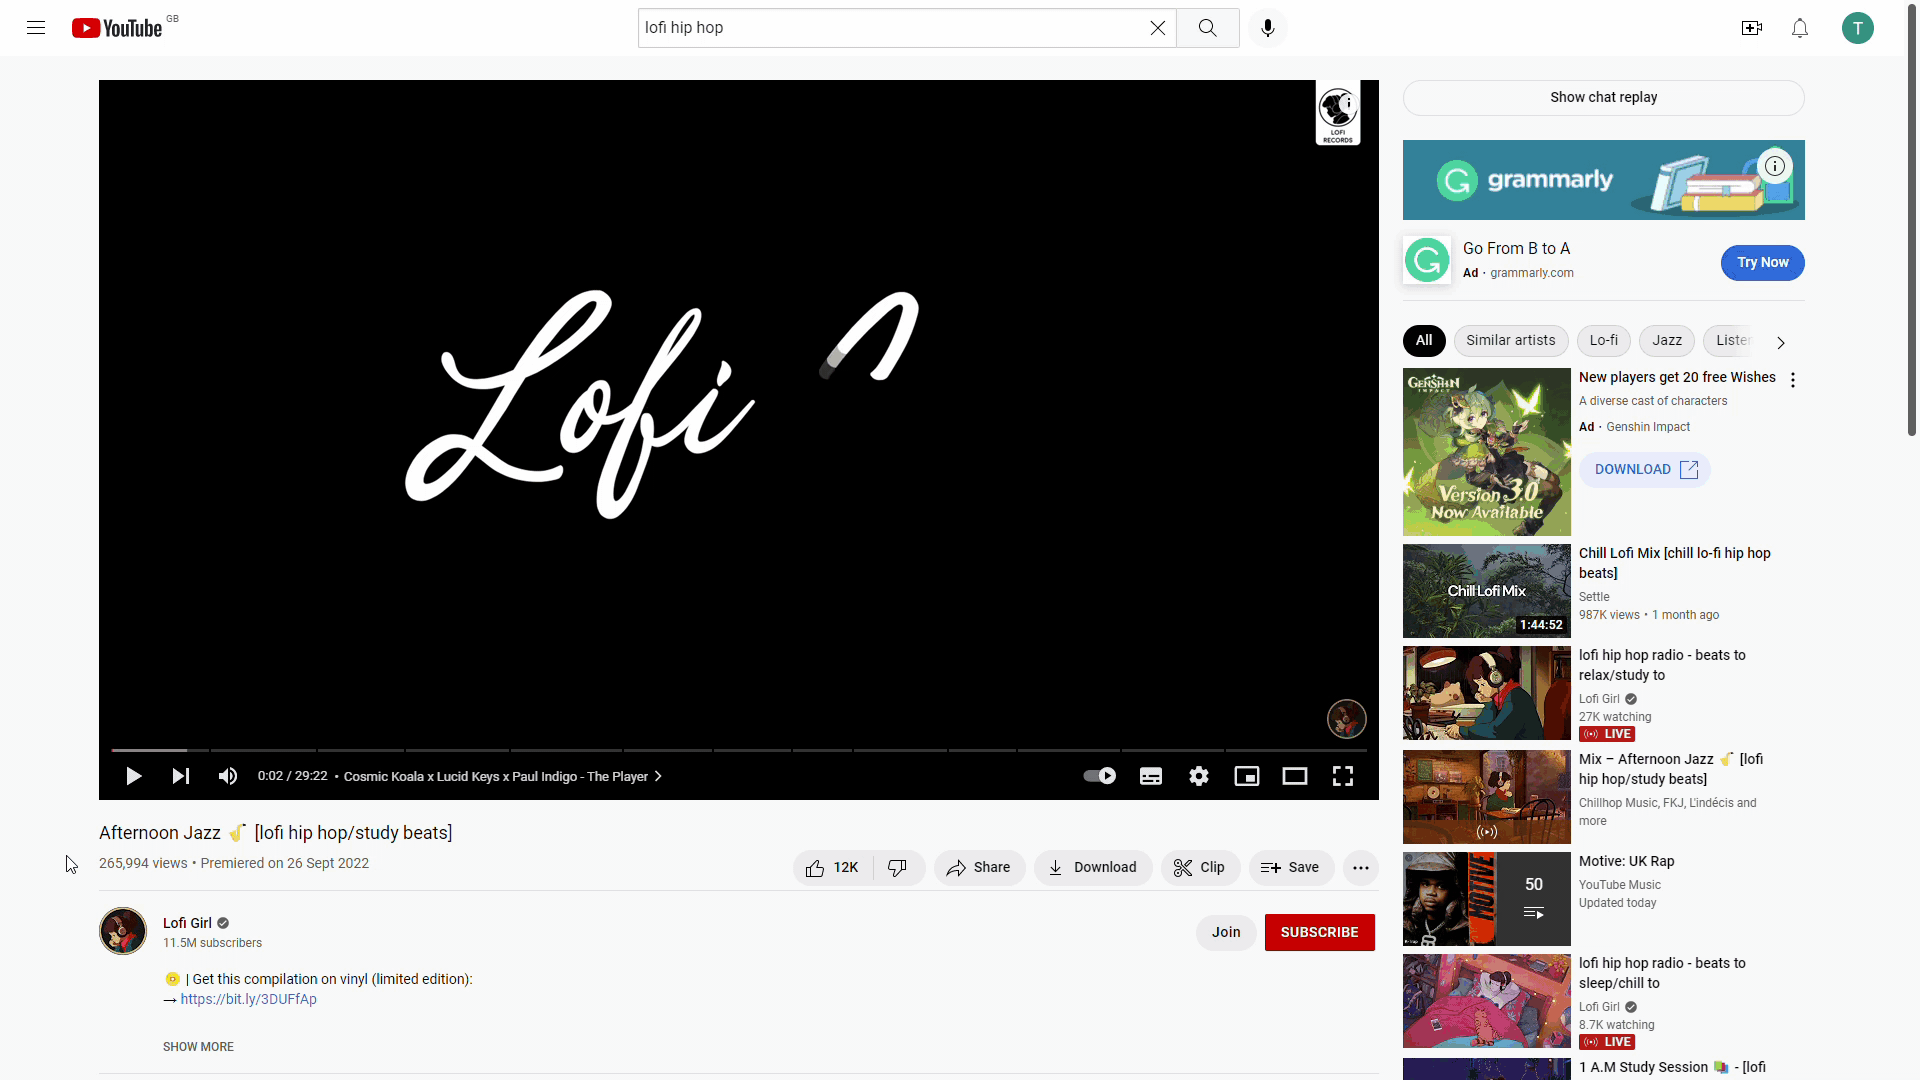Open the Lofi Girl channel avatar

pos(123,931)
